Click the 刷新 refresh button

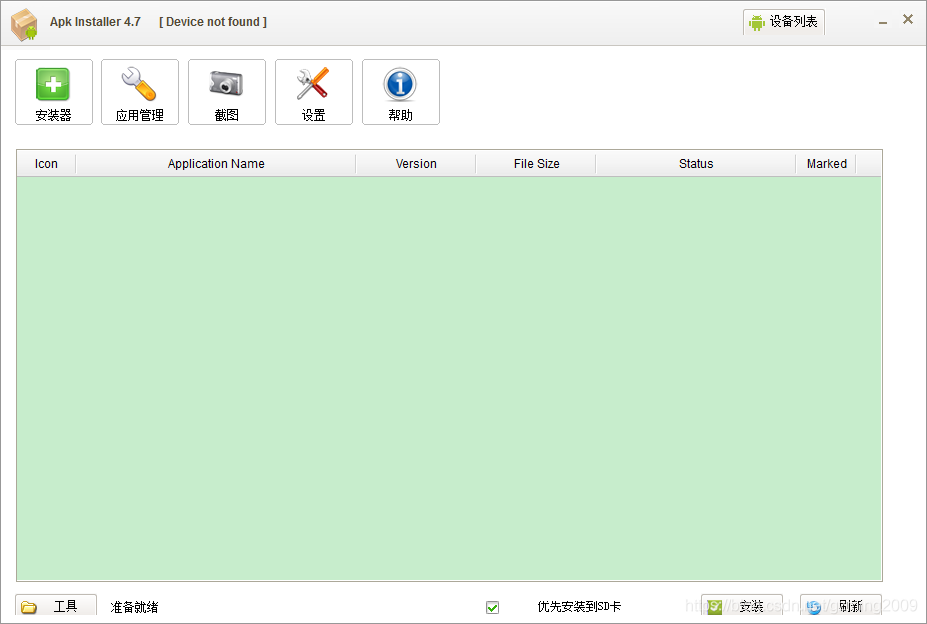[x=840, y=606]
